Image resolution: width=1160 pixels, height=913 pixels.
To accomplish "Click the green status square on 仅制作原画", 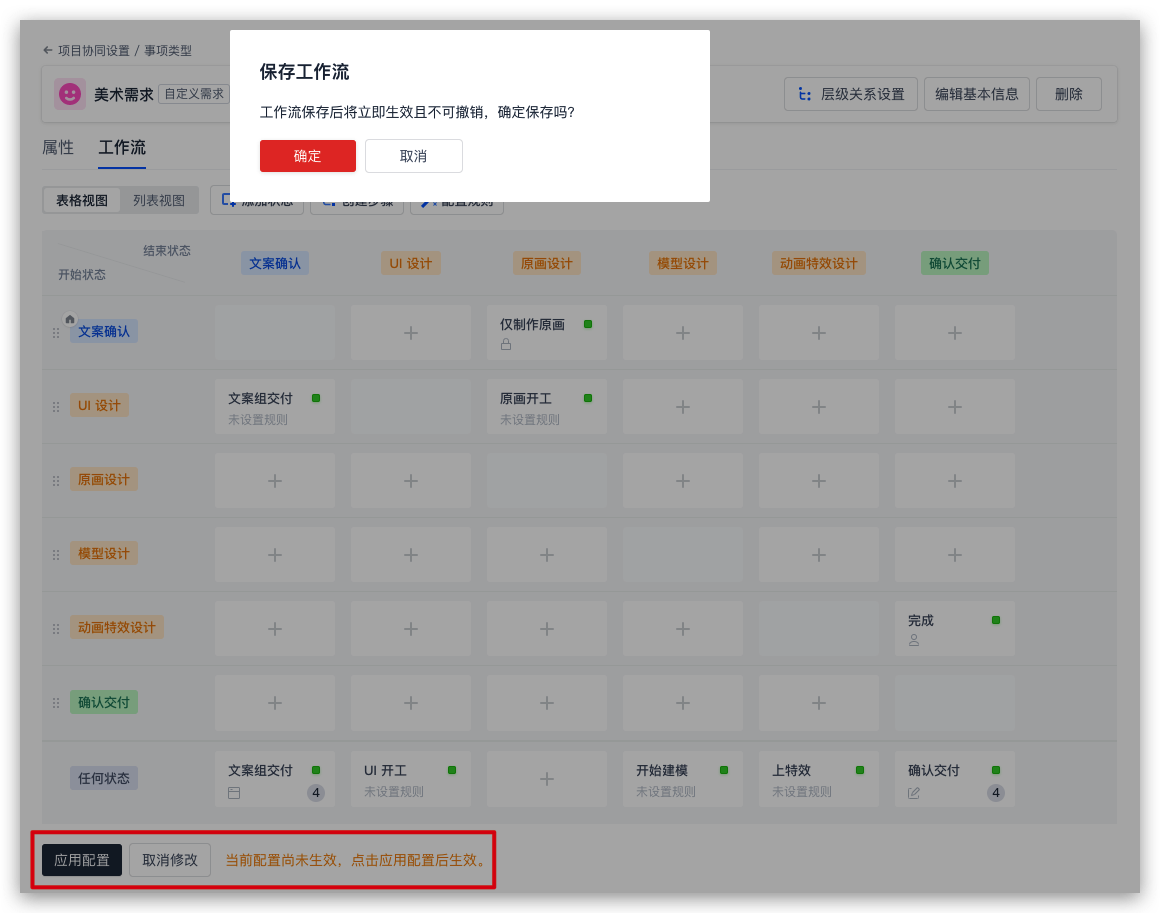I will tap(588, 324).
